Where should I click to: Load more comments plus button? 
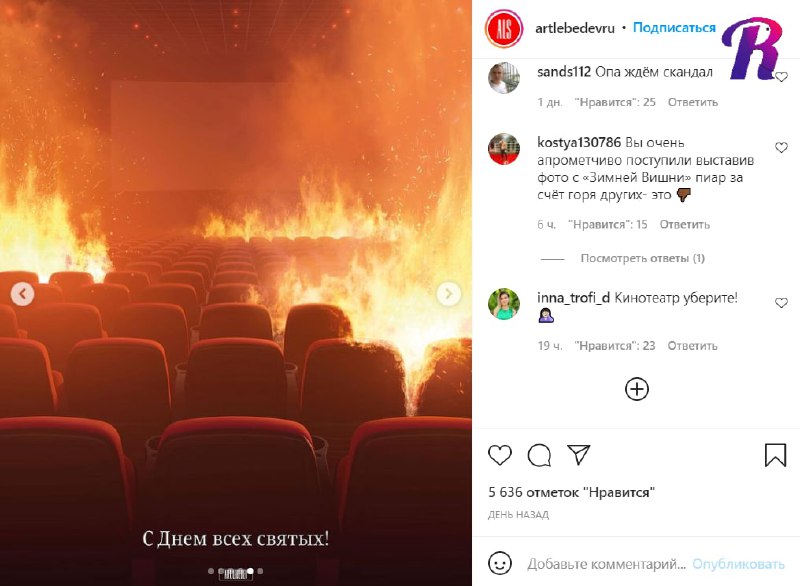[637, 389]
